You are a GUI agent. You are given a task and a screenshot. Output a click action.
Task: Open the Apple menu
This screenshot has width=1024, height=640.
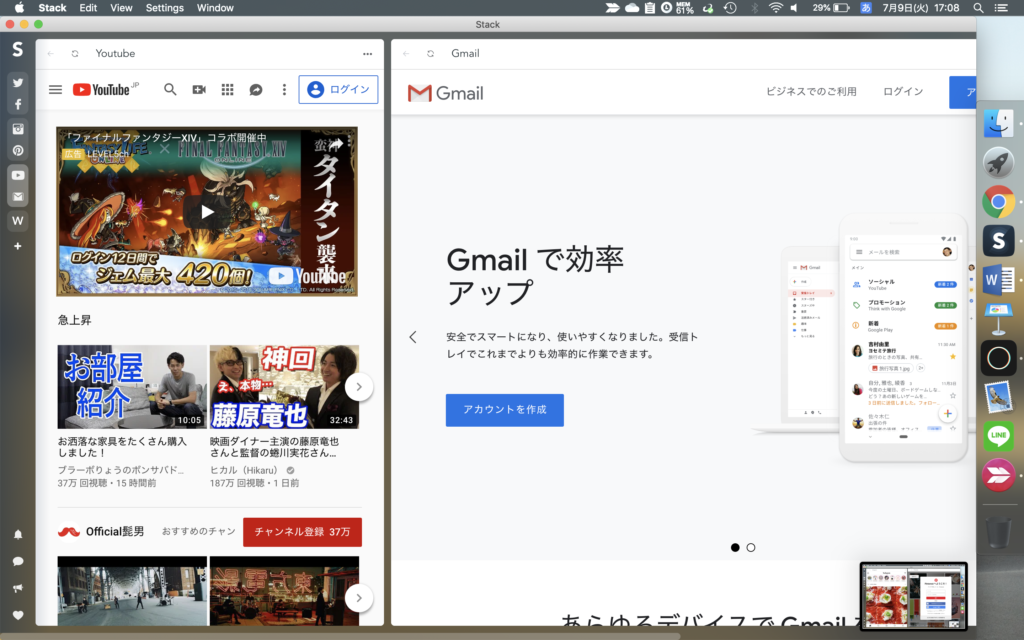coord(19,8)
